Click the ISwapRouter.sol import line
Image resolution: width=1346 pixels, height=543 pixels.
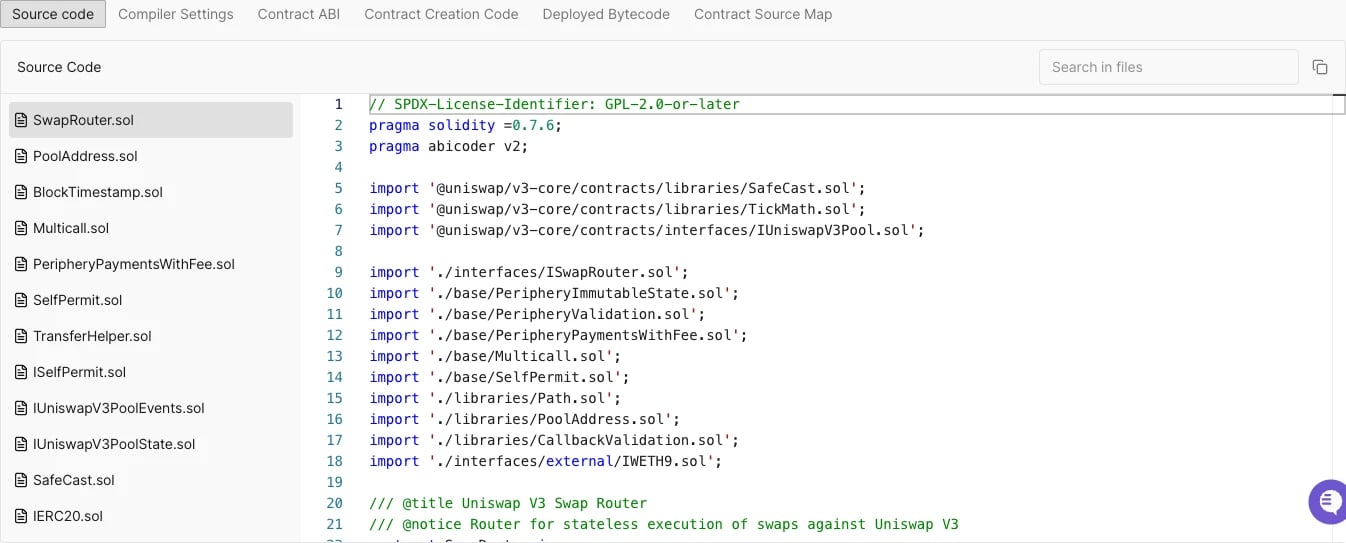(x=529, y=272)
